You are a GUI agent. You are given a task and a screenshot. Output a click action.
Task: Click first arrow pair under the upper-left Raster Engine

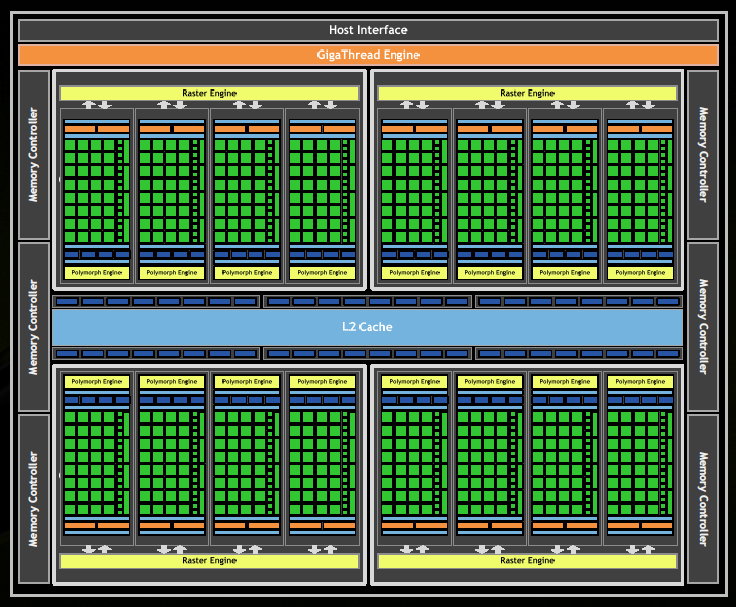(x=97, y=105)
